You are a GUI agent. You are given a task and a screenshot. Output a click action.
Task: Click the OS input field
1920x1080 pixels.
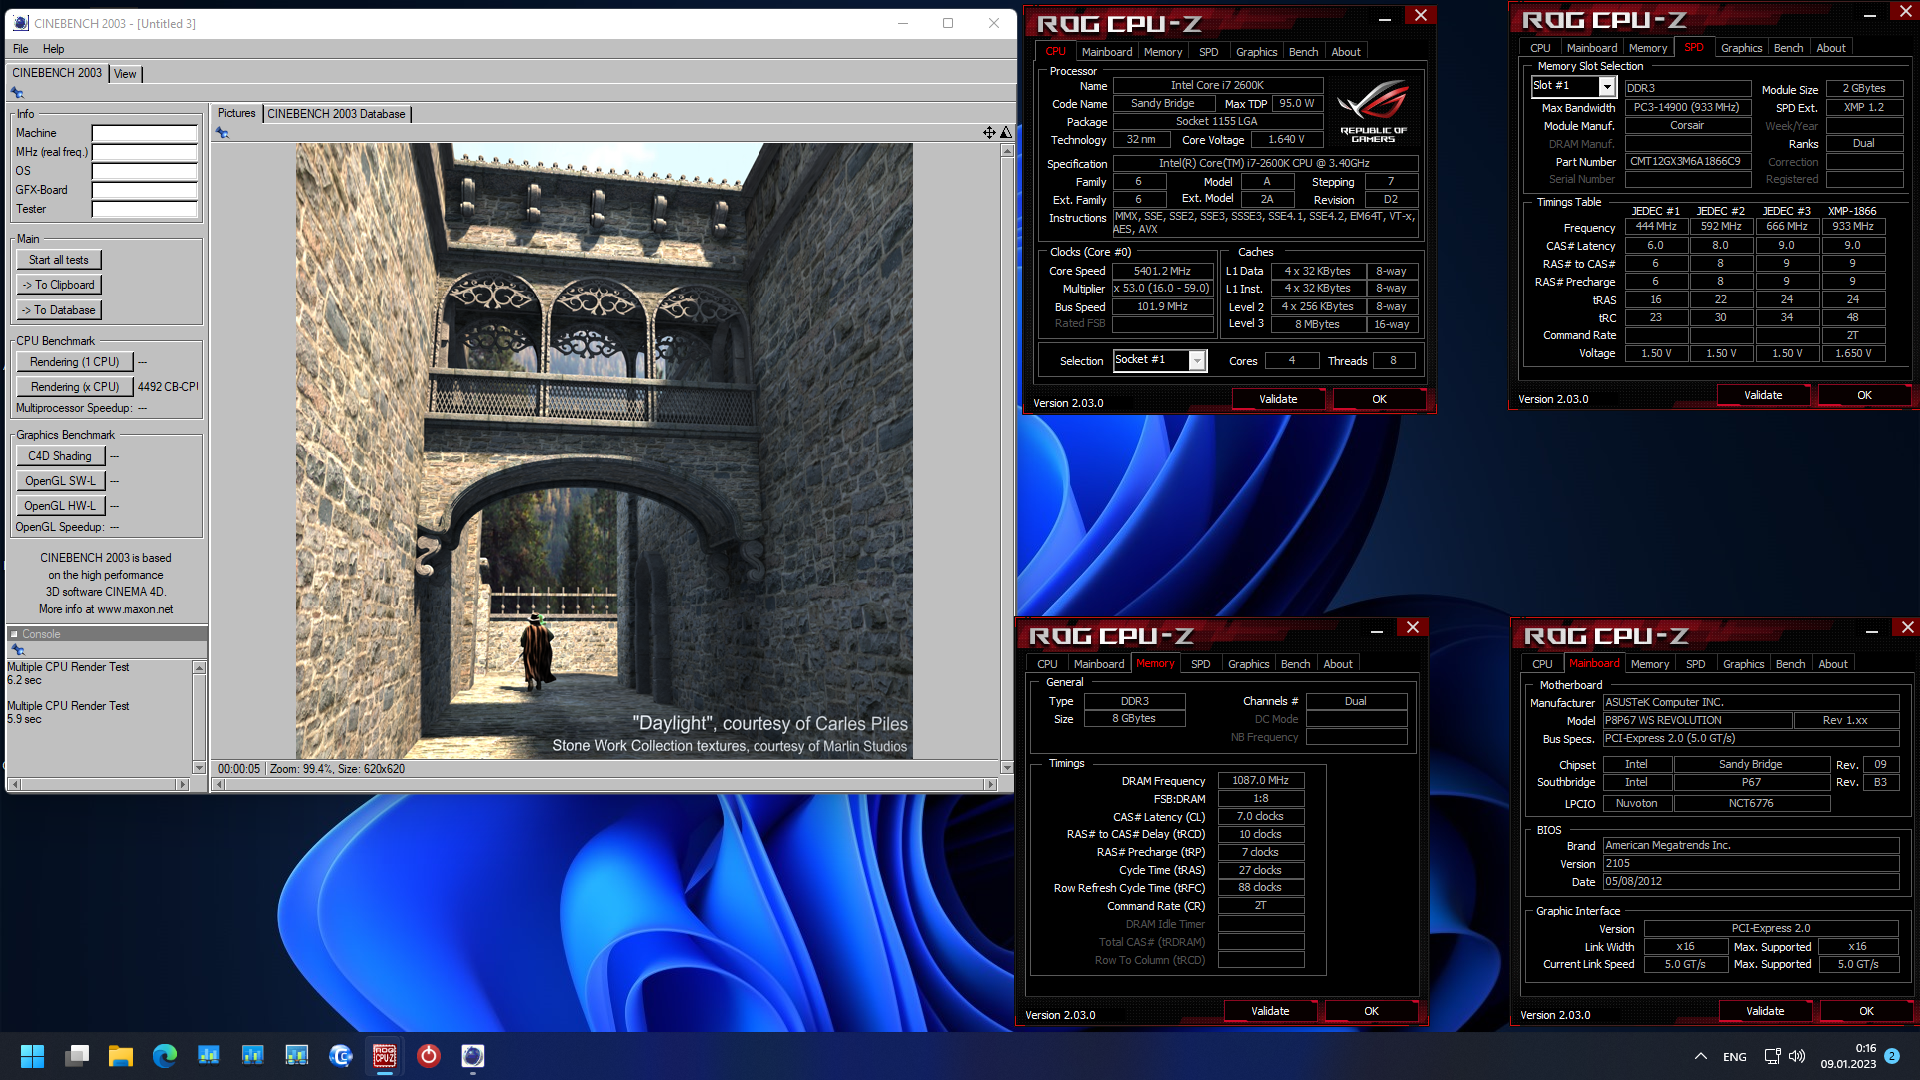145,171
